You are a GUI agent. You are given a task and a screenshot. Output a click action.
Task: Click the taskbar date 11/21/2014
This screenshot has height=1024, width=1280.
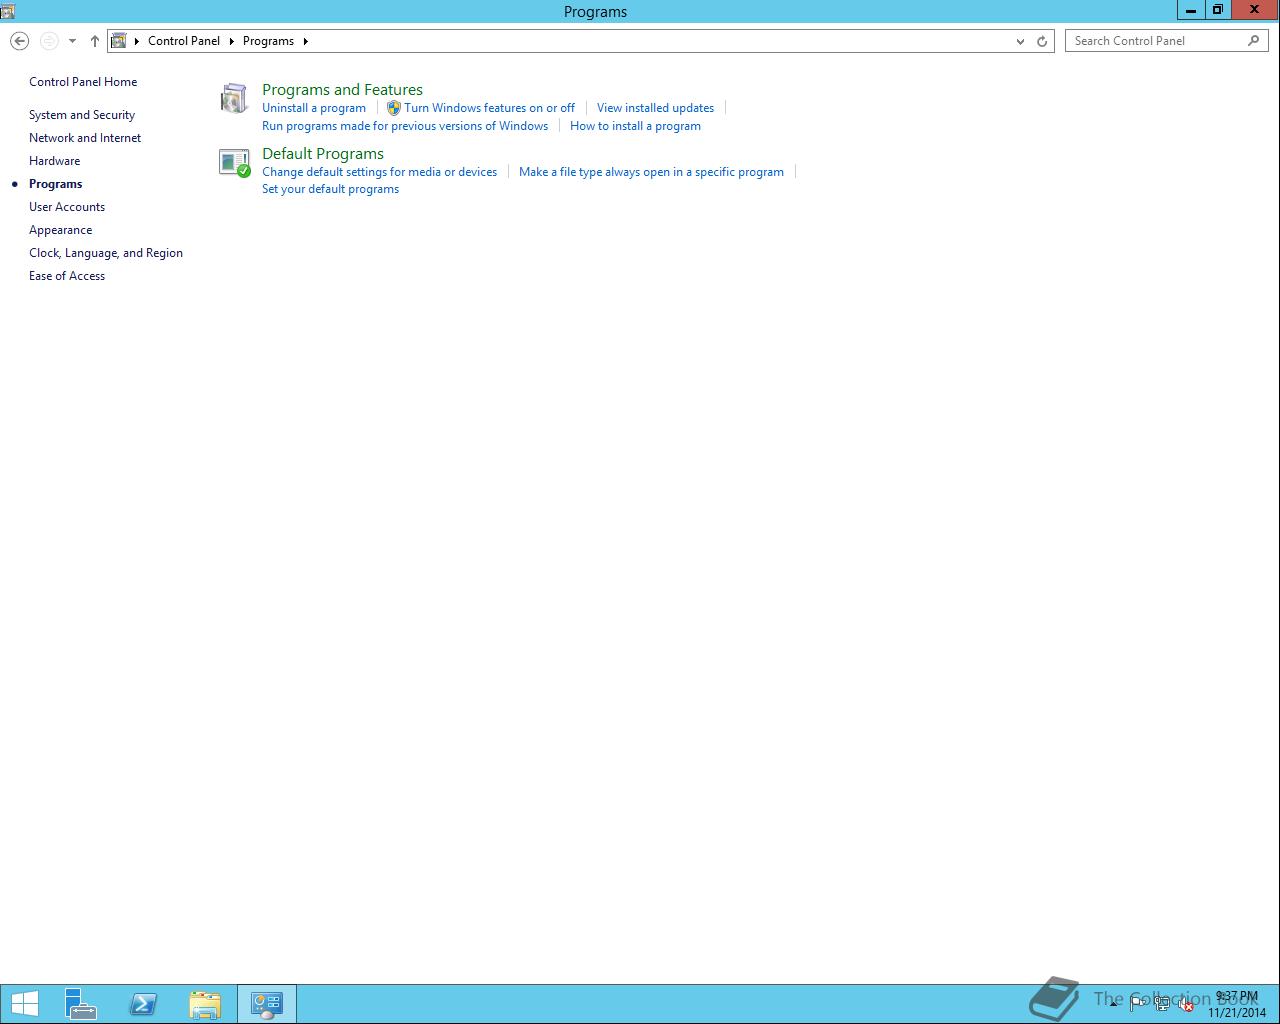coord(1237,1012)
